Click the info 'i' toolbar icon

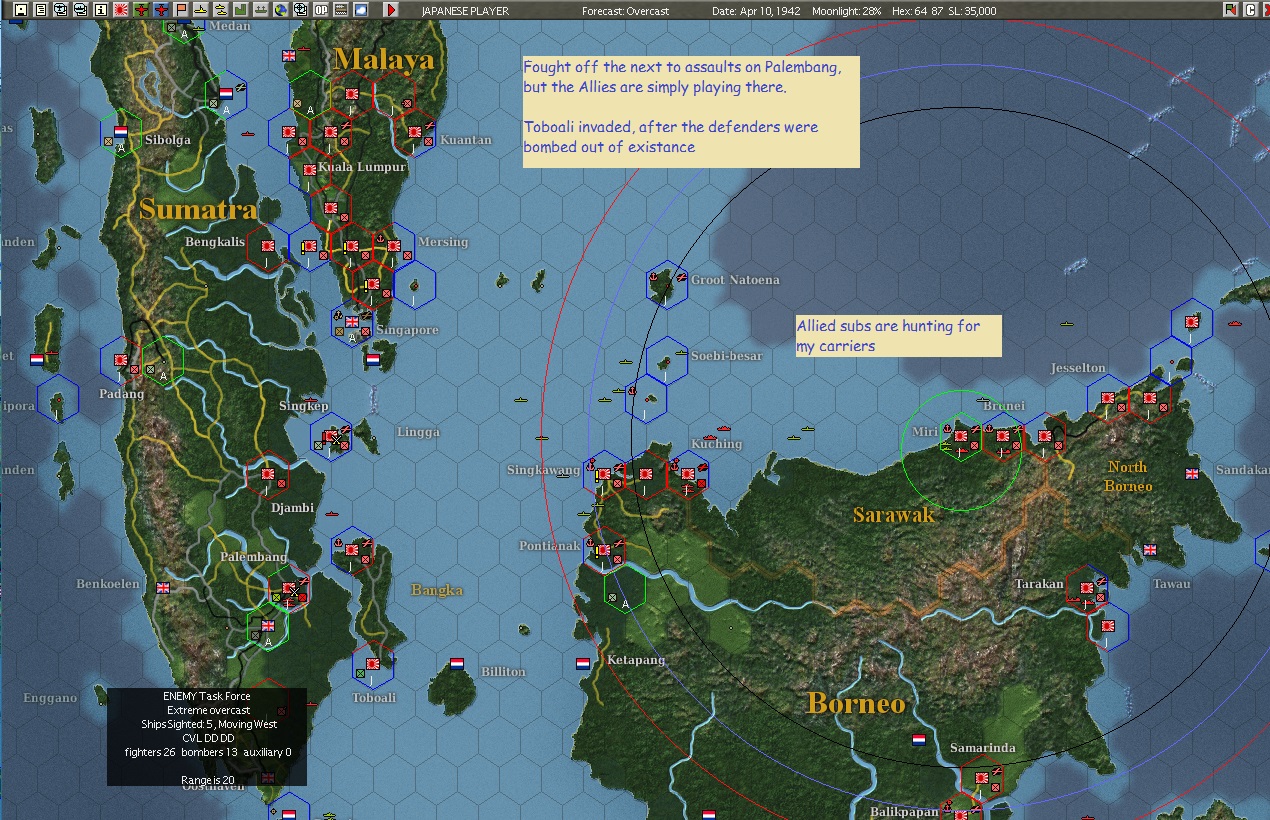pyautogui.click(x=101, y=10)
